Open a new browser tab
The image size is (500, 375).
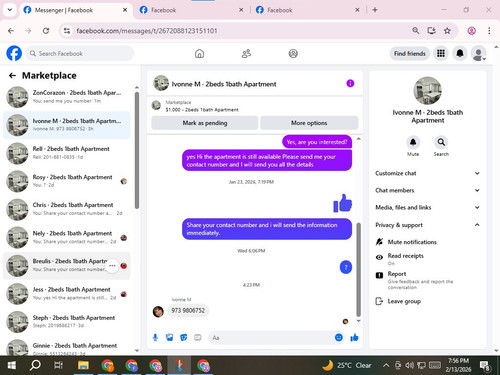click(375, 10)
